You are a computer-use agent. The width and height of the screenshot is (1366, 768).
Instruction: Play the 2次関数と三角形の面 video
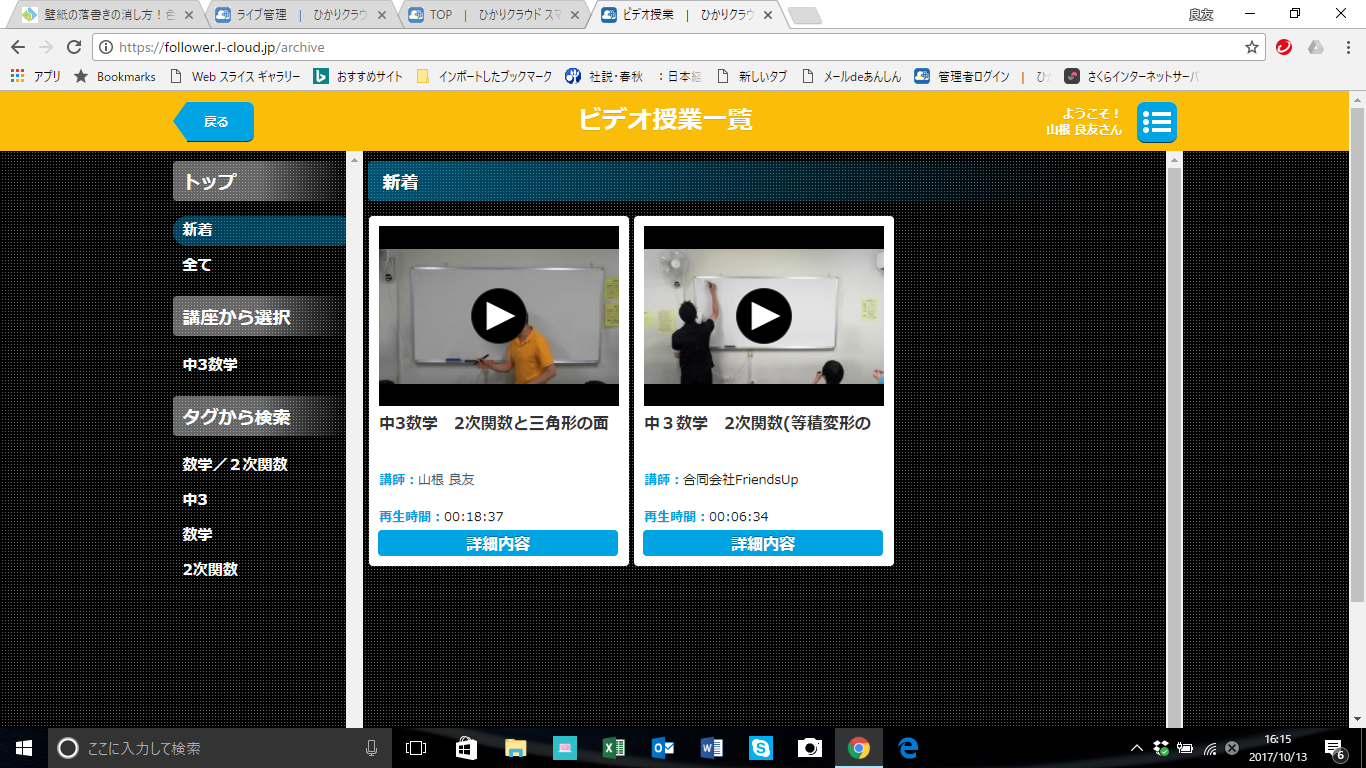pos(499,316)
